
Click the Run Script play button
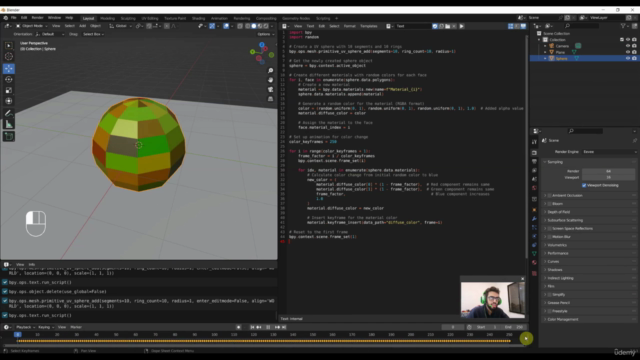coord(462,26)
